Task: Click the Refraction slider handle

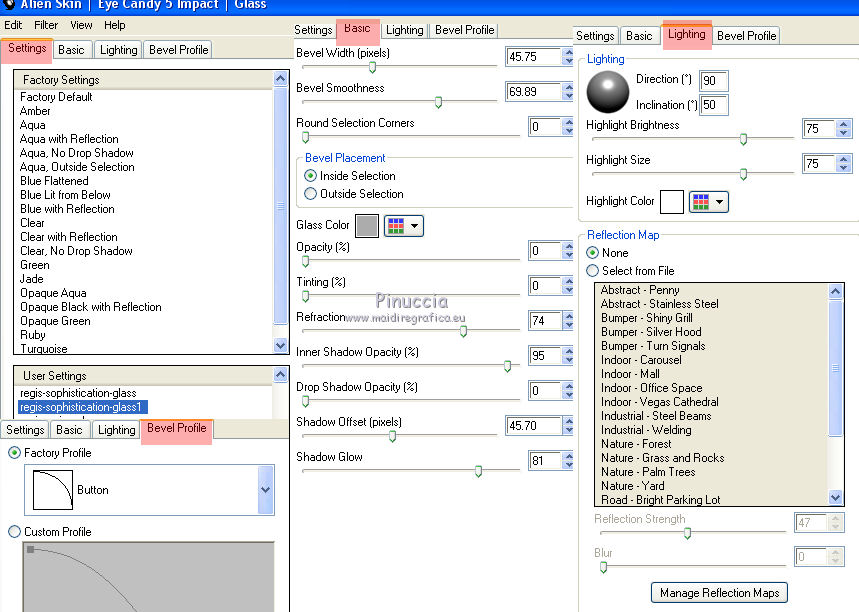Action: click(x=463, y=331)
